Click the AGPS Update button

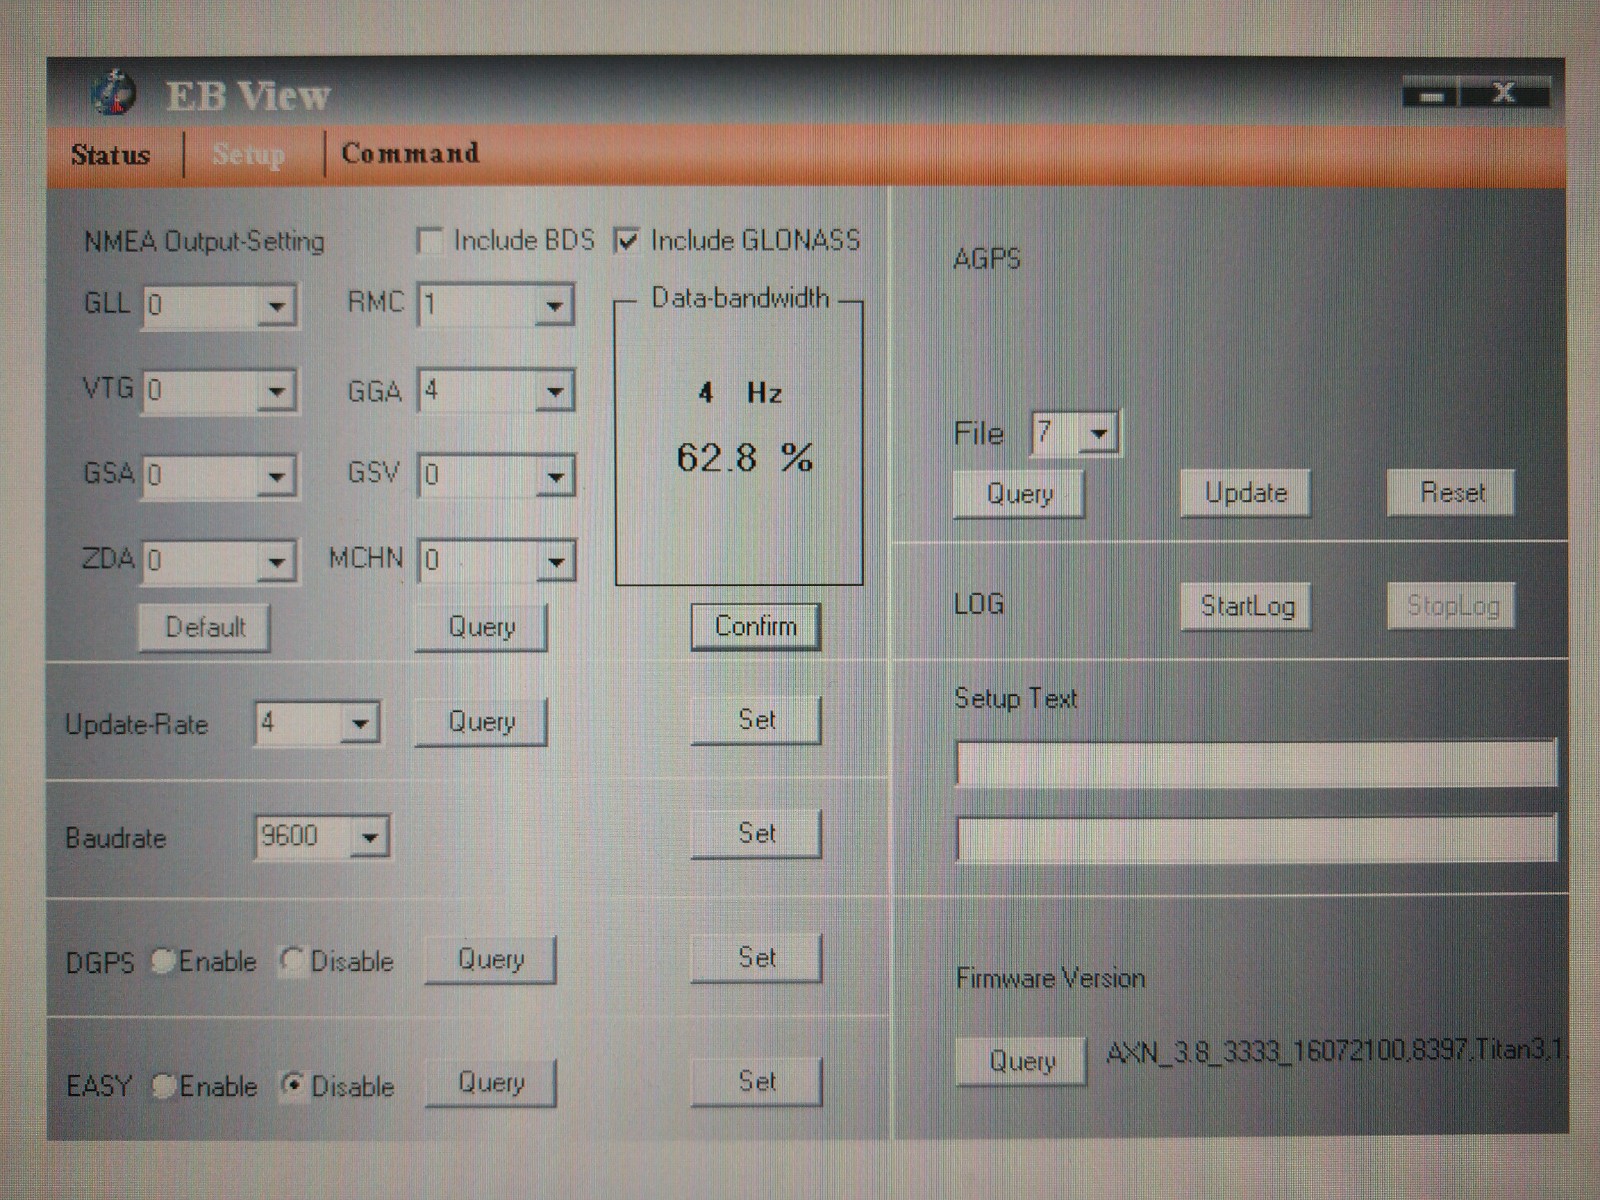[x=1245, y=493]
